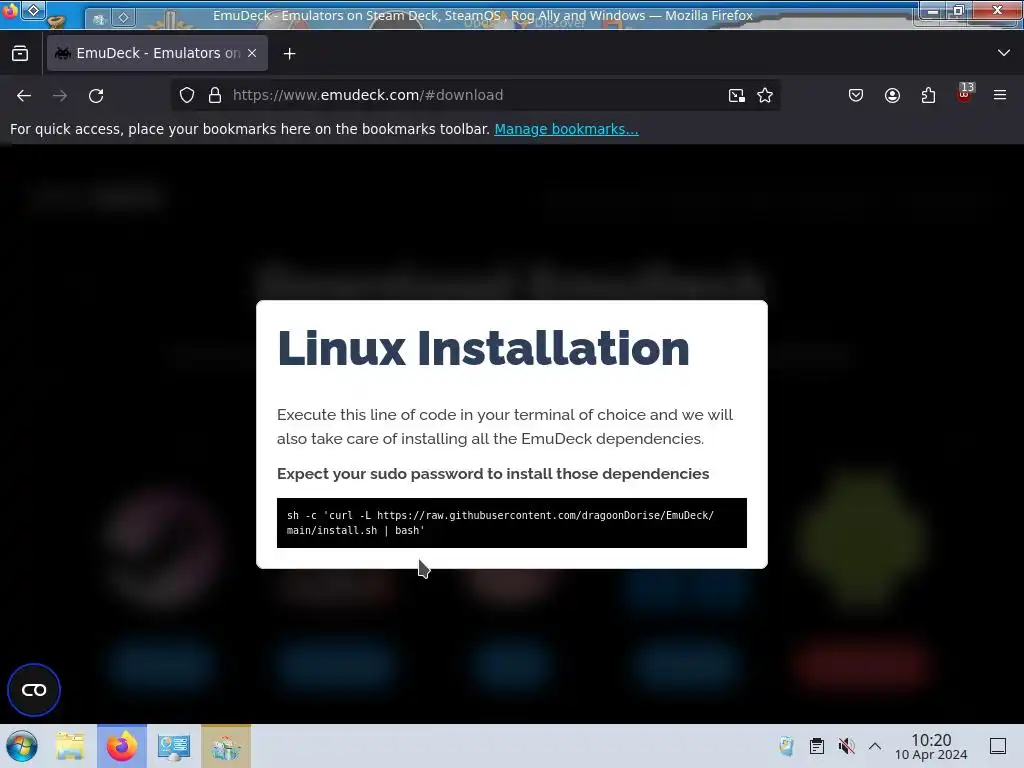Go back to the previous page

click(24, 95)
